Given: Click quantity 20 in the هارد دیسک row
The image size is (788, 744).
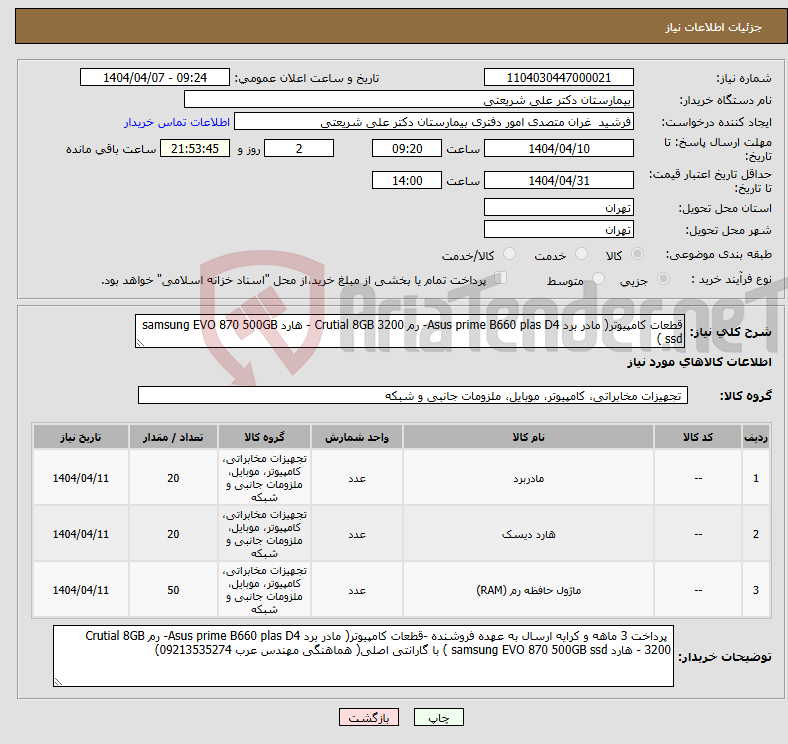Looking at the screenshot, I should [173, 534].
